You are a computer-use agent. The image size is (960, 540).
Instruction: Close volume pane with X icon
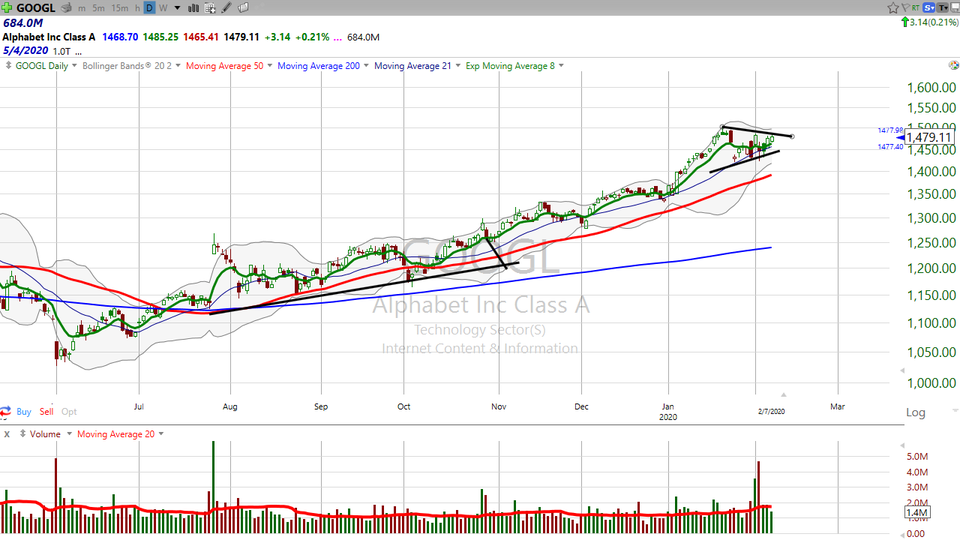7,434
